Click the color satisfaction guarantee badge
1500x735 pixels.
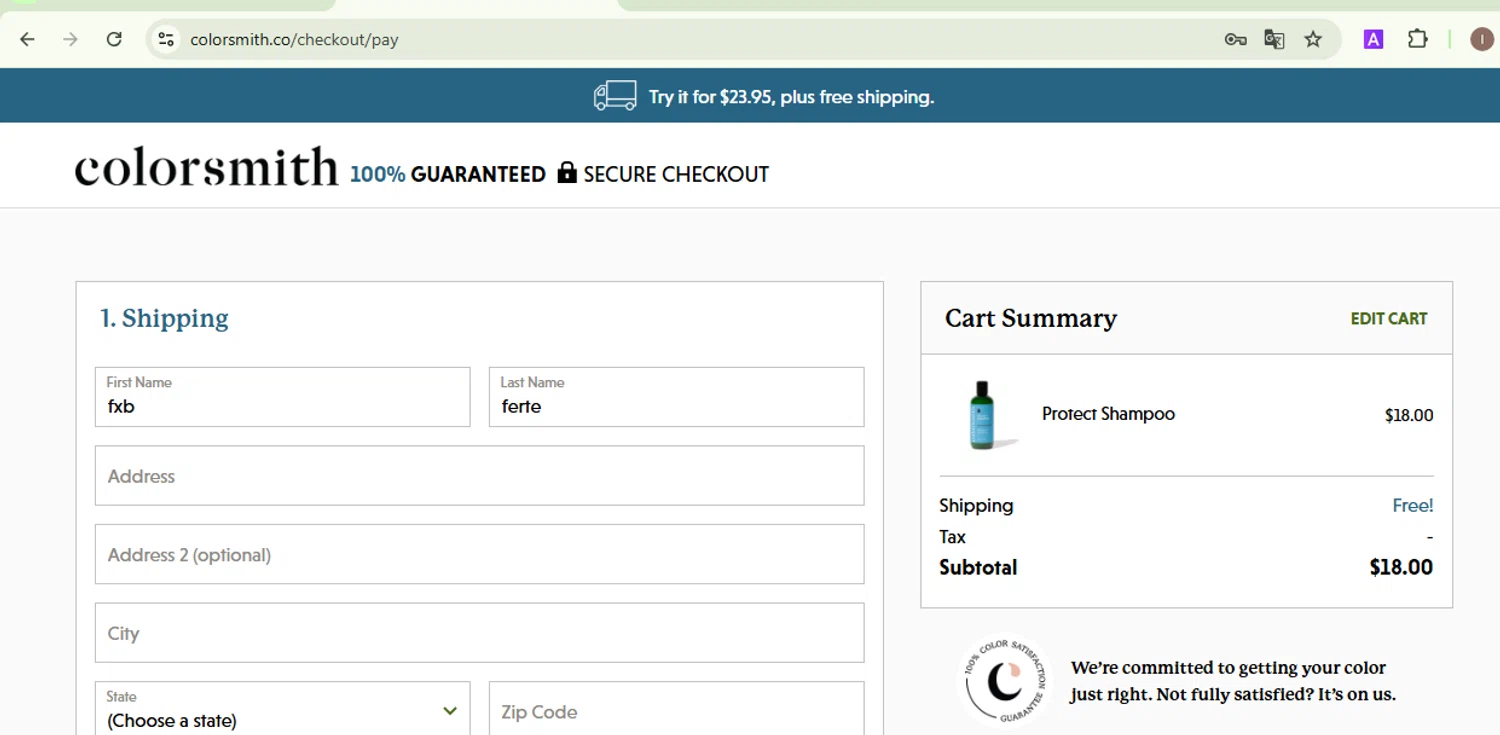point(1004,681)
